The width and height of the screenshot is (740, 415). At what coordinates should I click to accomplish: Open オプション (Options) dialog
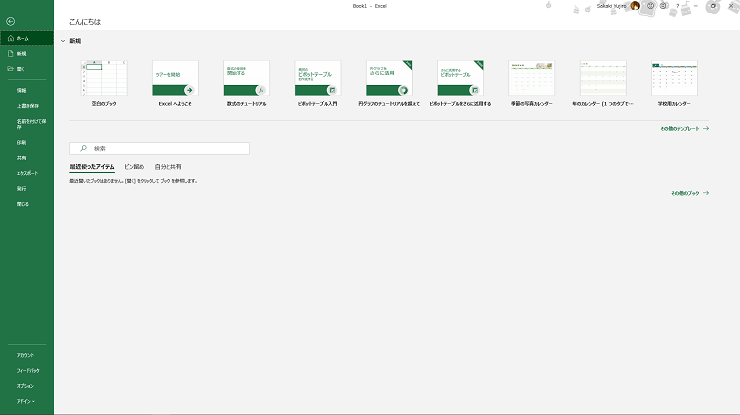pos(27,386)
